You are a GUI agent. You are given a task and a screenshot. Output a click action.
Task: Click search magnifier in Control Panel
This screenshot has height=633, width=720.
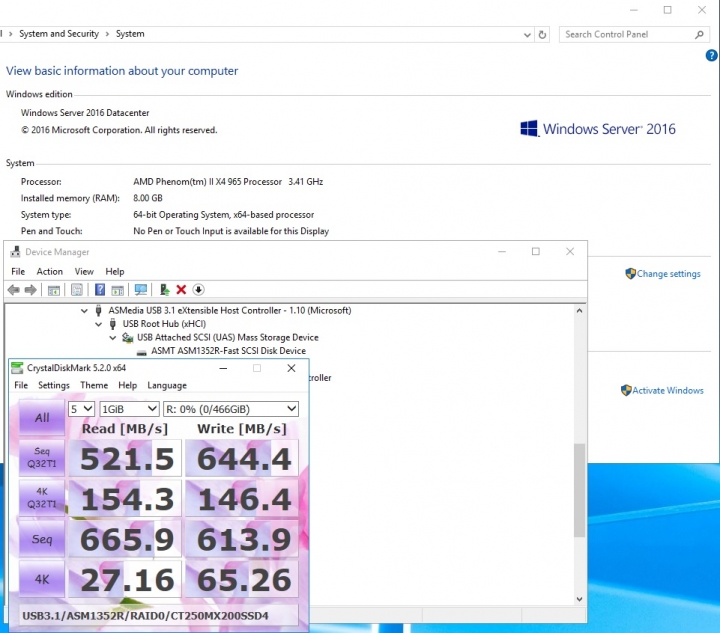(x=699, y=34)
